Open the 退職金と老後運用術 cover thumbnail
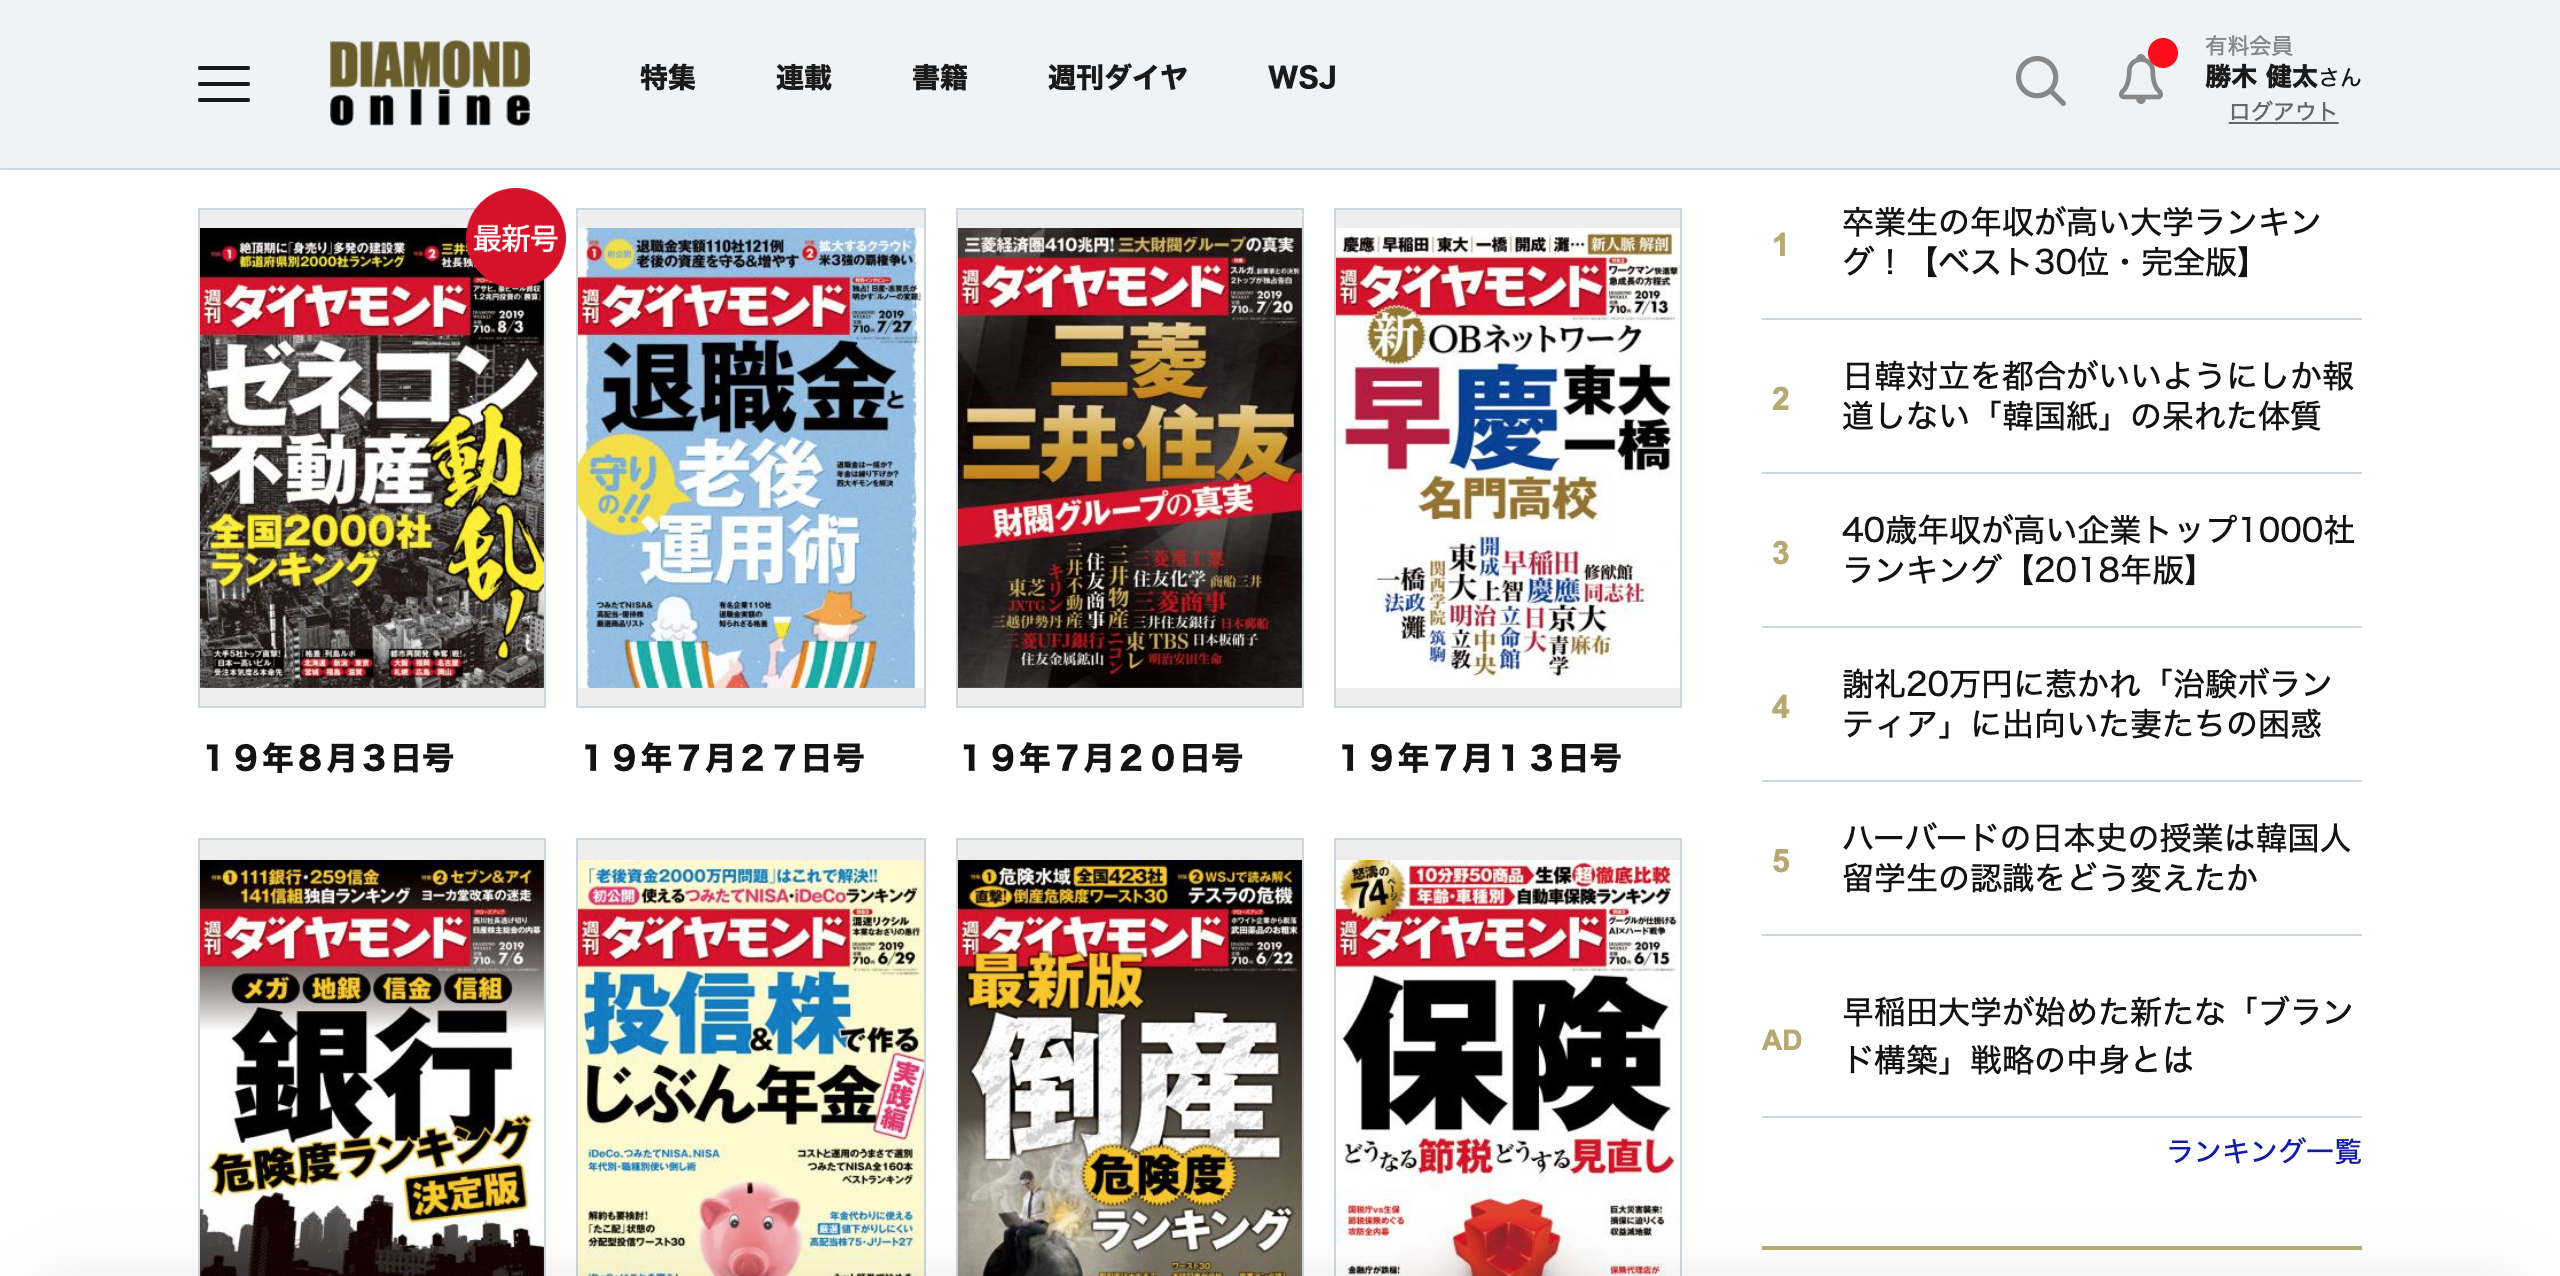The image size is (2560, 1276). (x=751, y=458)
